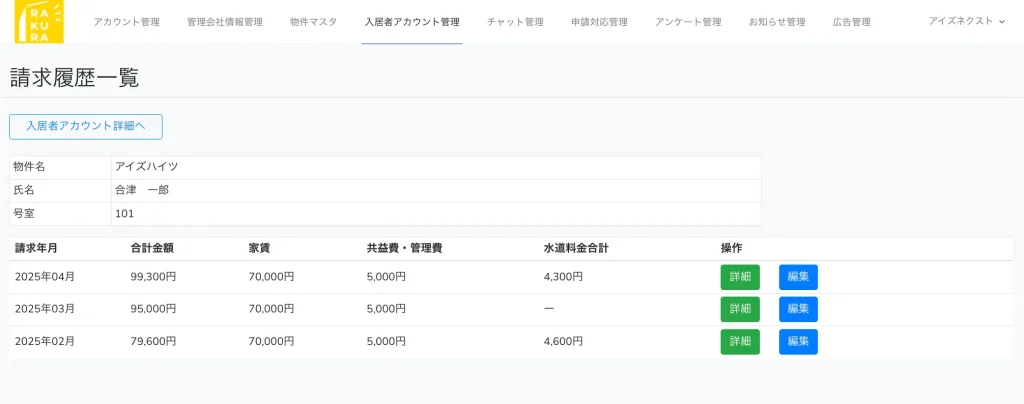The height and width of the screenshot is (404, 1024).
Task: Open チャット管理 menu
Action: [515, 22]
